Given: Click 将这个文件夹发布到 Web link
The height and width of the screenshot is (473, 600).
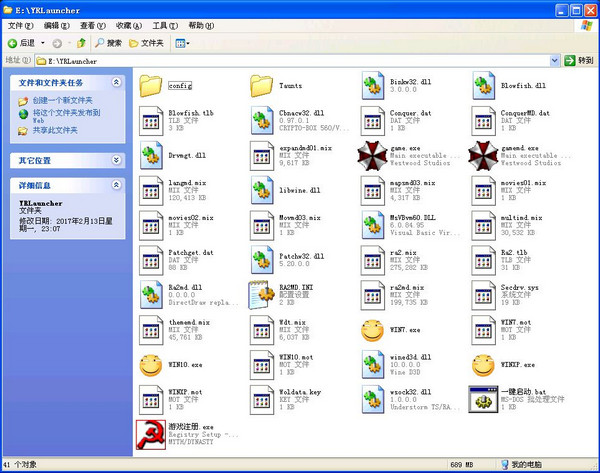Looking at the screenshot, I should [x=66, y=116].
